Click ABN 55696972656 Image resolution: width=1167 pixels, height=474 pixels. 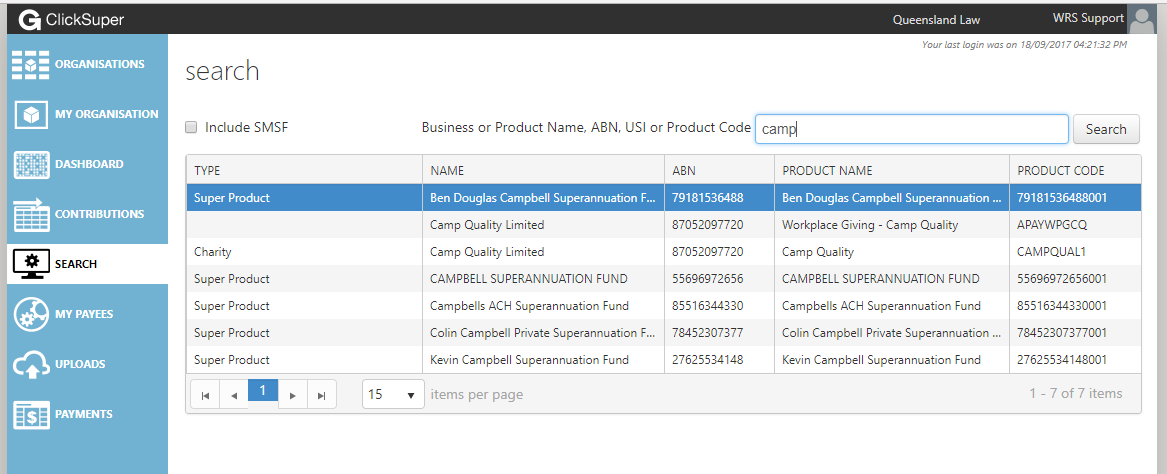[x=707, y=279]
